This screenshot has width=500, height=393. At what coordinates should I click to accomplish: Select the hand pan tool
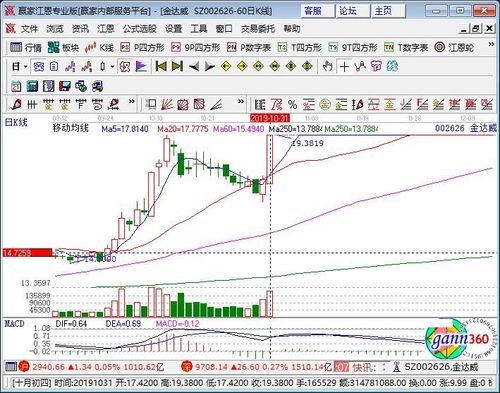(x=328, y=67)
